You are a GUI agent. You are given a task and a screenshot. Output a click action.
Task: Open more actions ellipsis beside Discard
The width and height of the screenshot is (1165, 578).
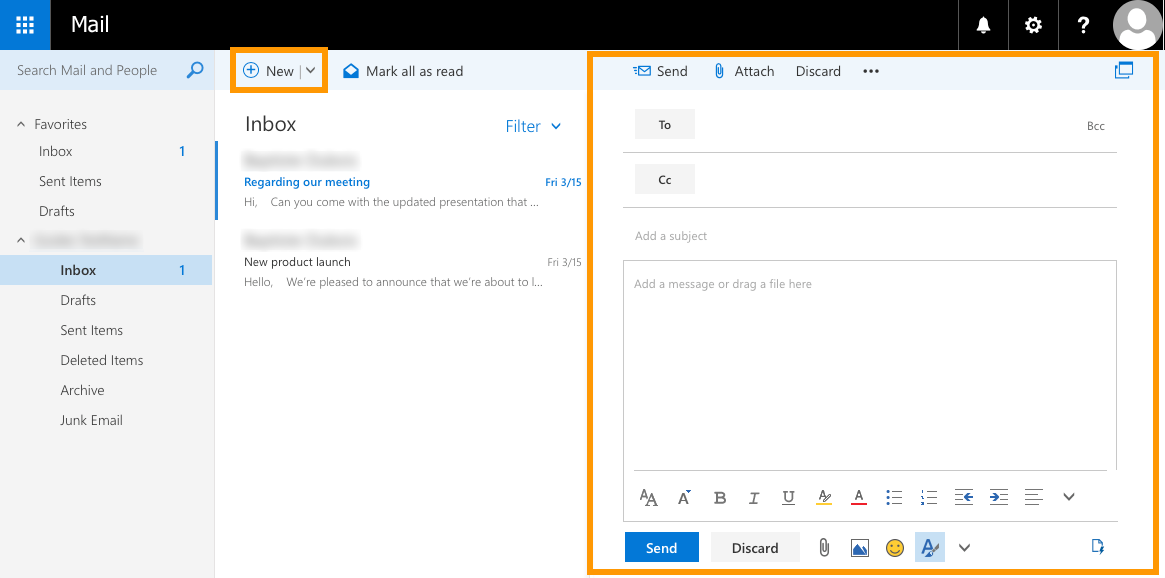871,71
